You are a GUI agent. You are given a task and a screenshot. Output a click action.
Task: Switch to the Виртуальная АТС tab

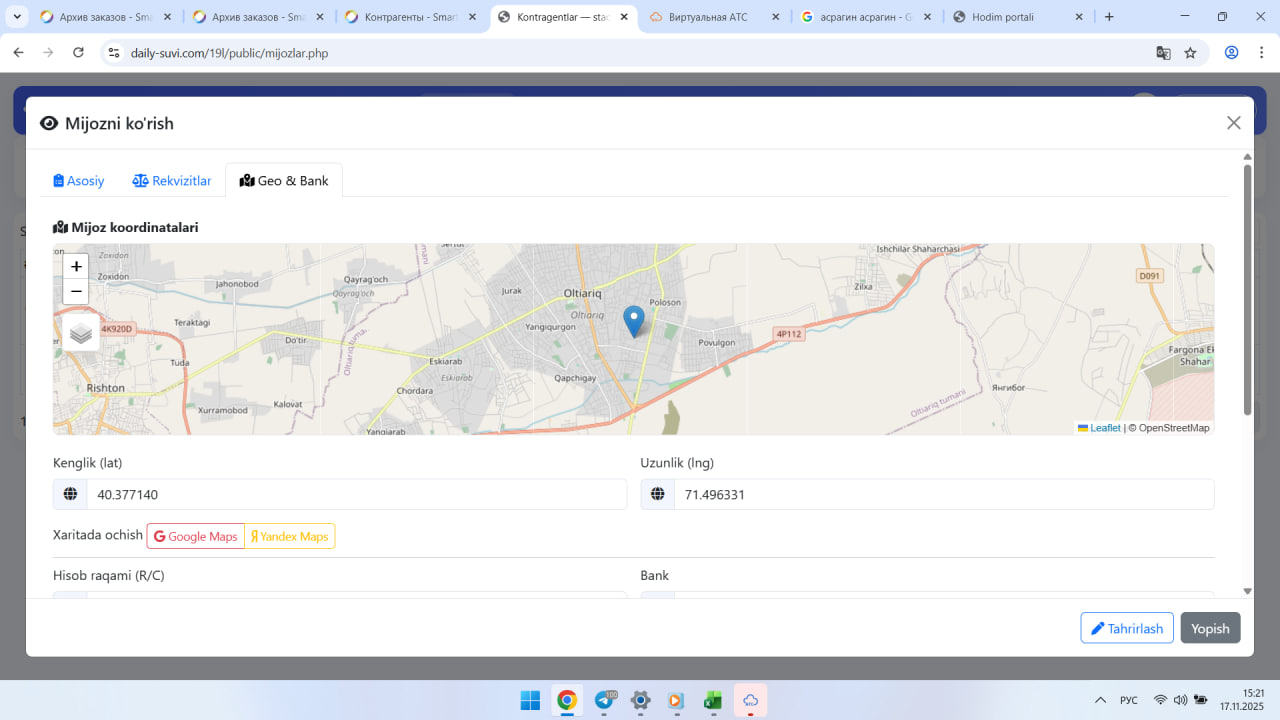point(715,17)
